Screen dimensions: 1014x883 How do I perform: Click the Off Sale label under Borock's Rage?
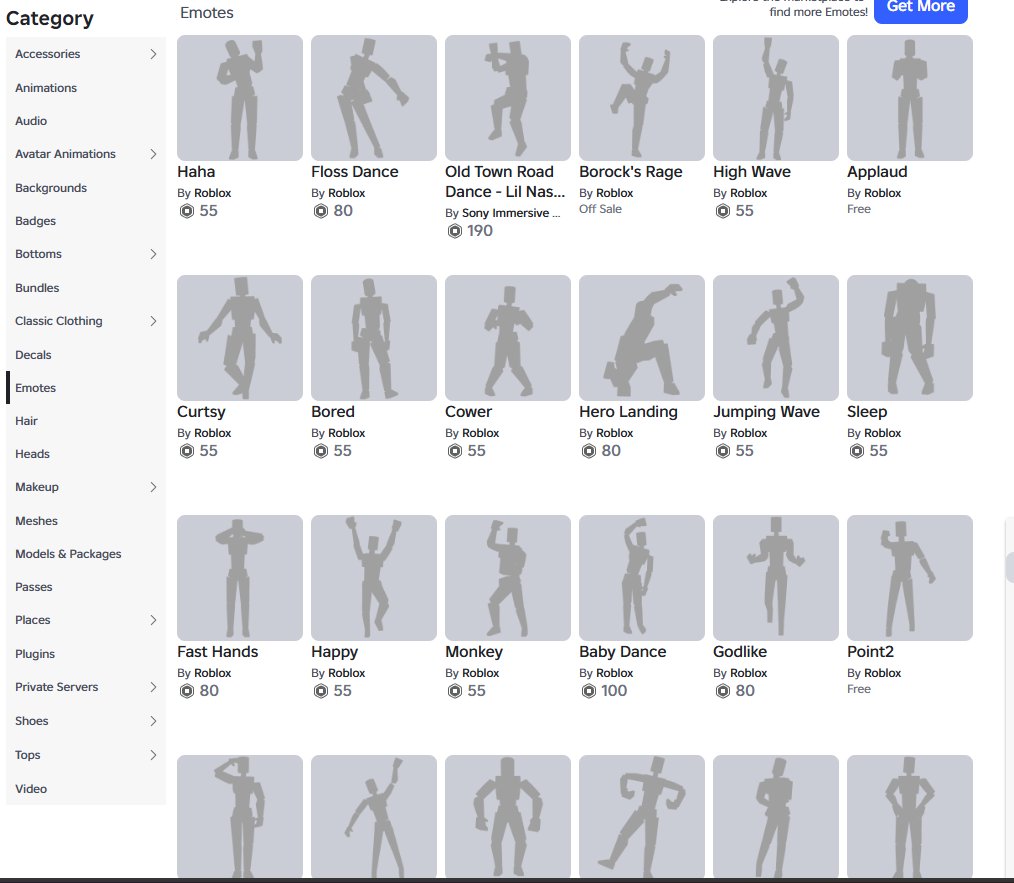599,209
